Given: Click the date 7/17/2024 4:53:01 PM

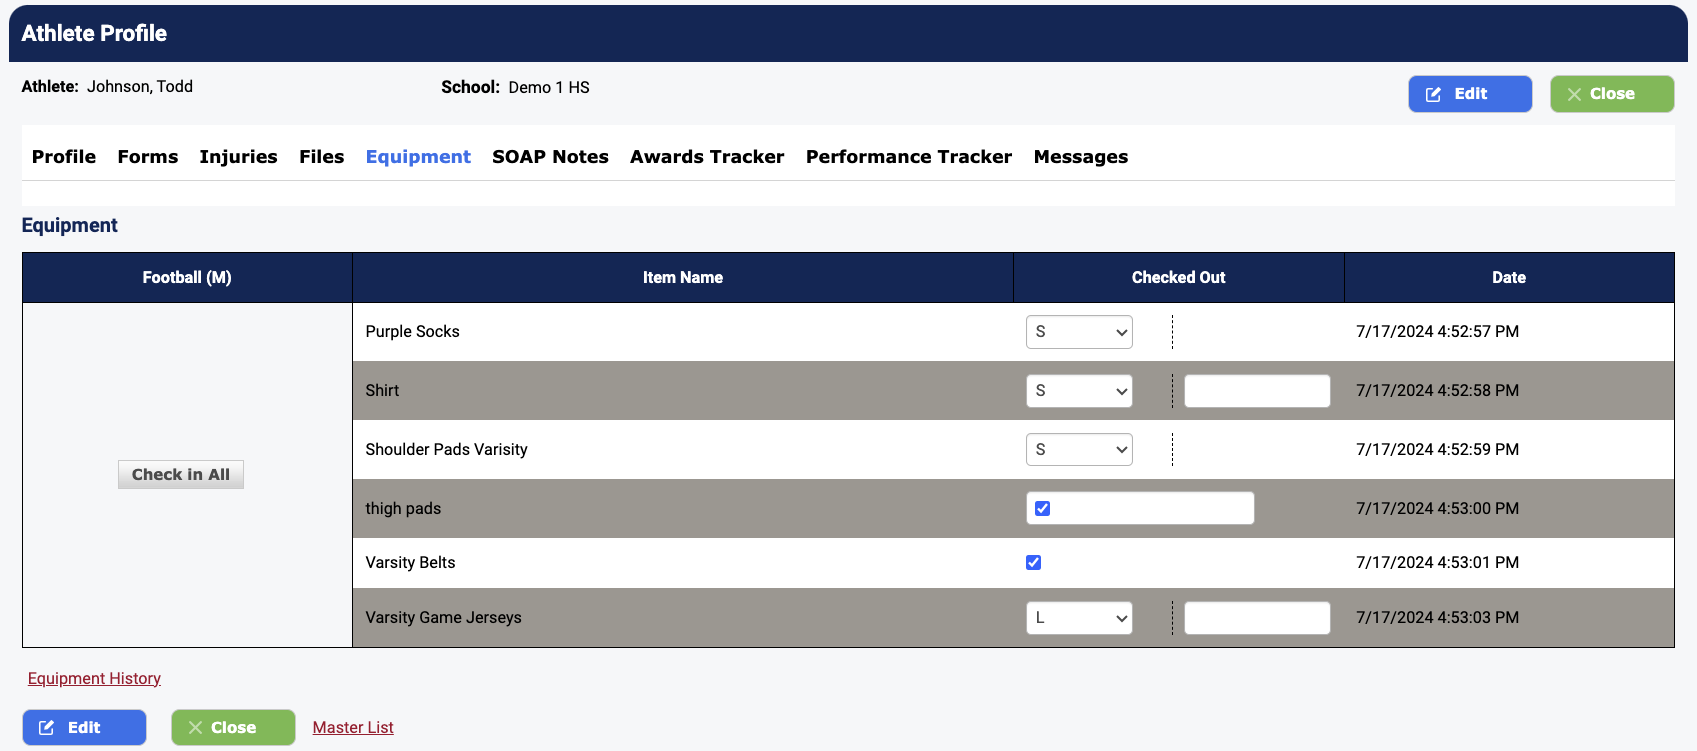Looking at the screenshot, I should tap(1437, 563).
